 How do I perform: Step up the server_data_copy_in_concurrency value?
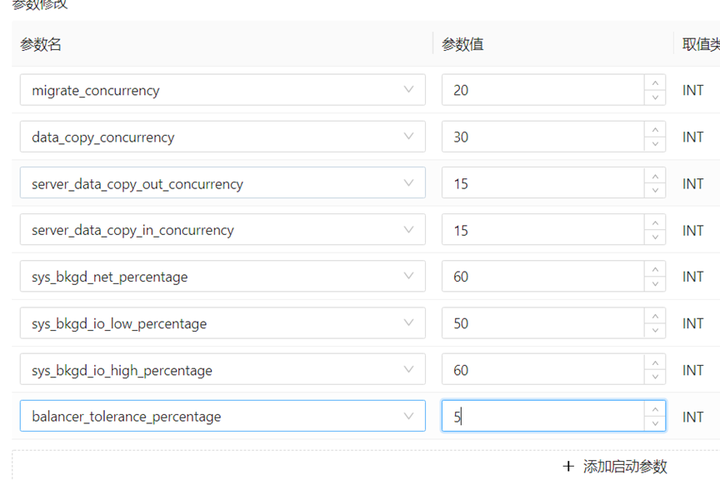[x=655, y=223]
